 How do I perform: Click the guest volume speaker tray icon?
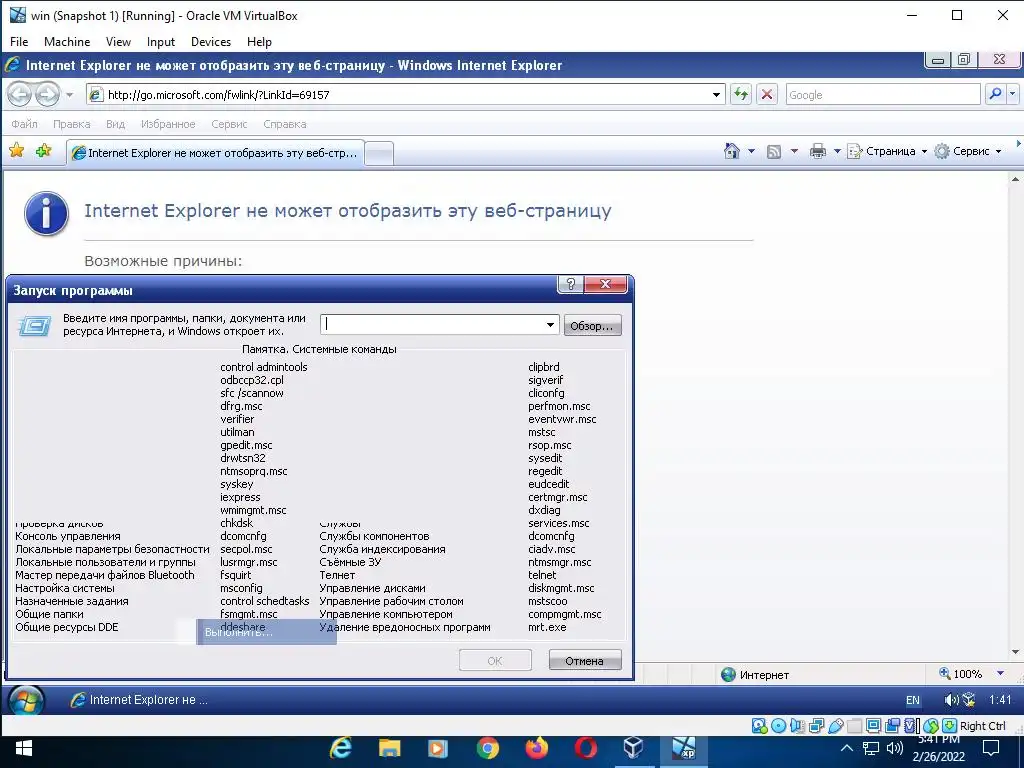point(952,700)
